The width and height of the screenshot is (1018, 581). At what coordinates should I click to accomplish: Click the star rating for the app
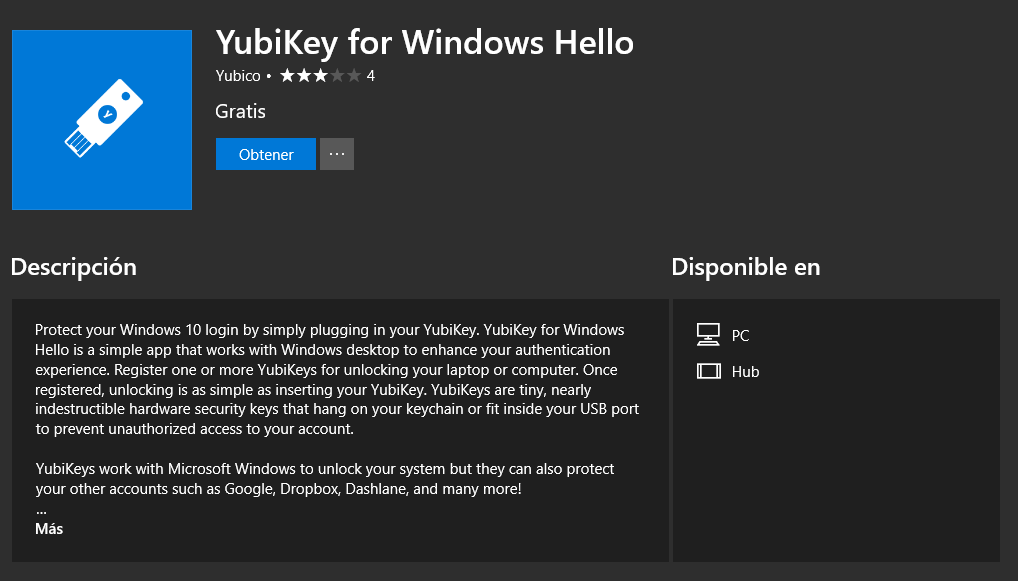click(x=320, y=76)
